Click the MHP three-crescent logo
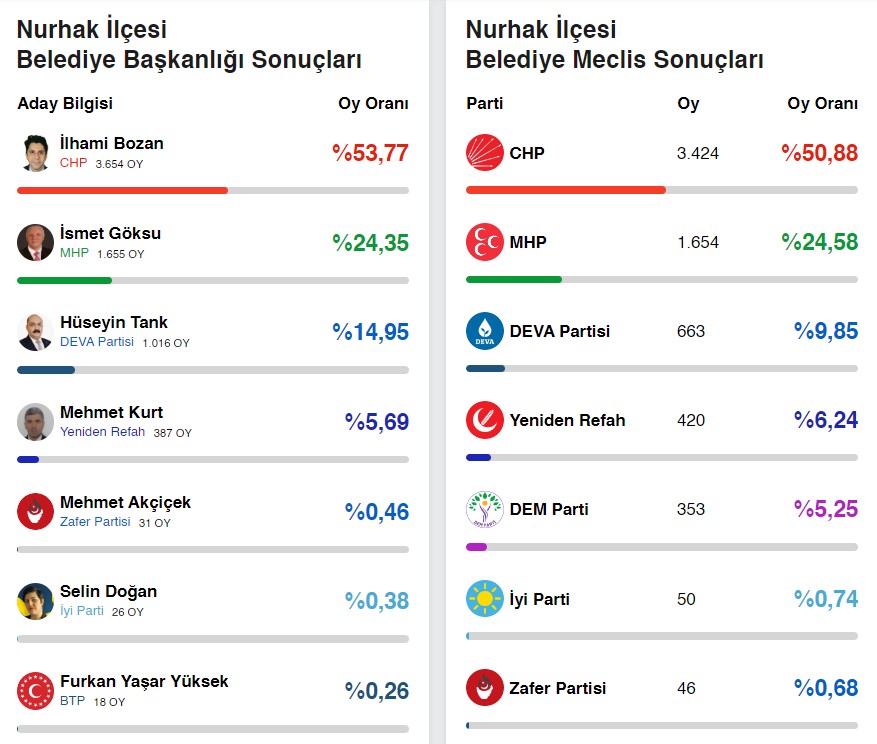877x744 pixels. point(485,242)
